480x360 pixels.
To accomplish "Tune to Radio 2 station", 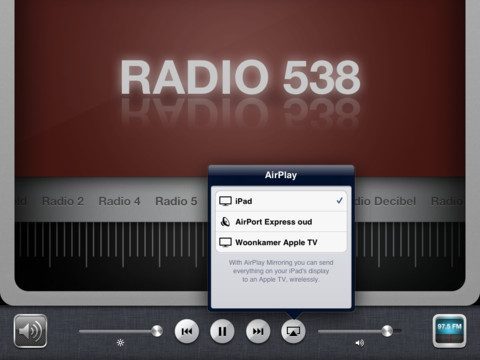I will (63, 201).
